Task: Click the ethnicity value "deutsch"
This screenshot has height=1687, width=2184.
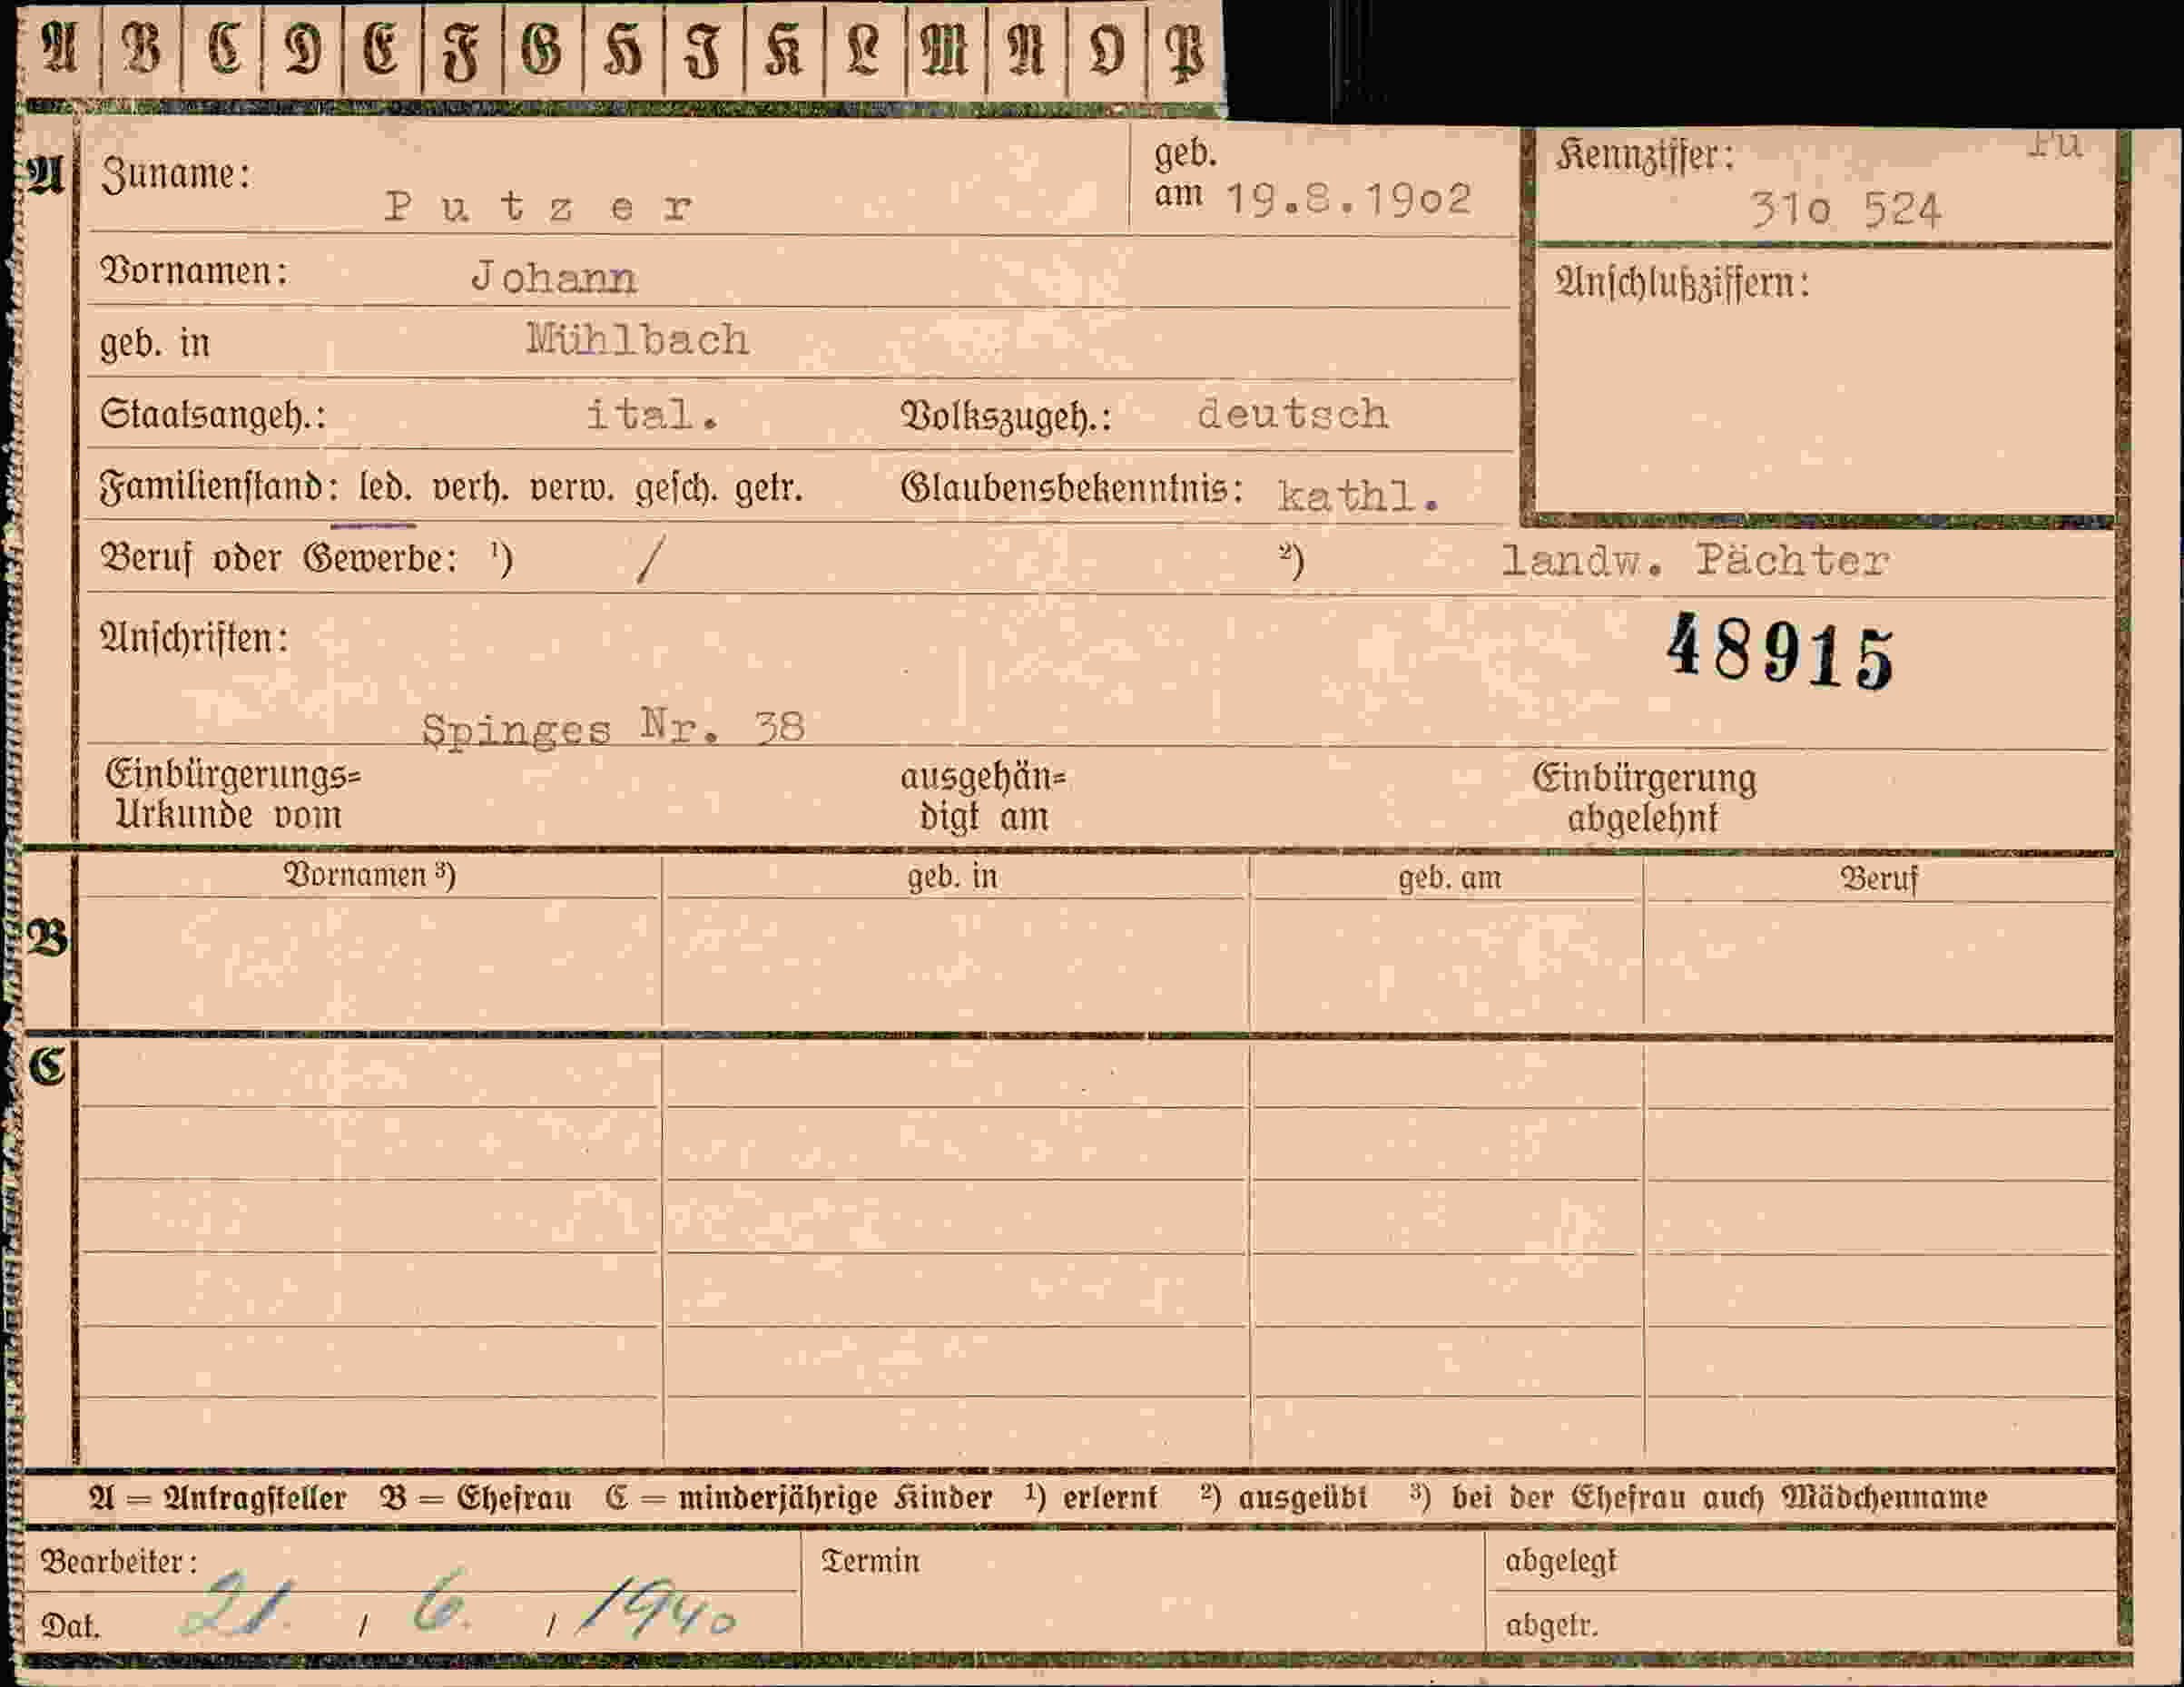Action: [x=1293, y=413]
